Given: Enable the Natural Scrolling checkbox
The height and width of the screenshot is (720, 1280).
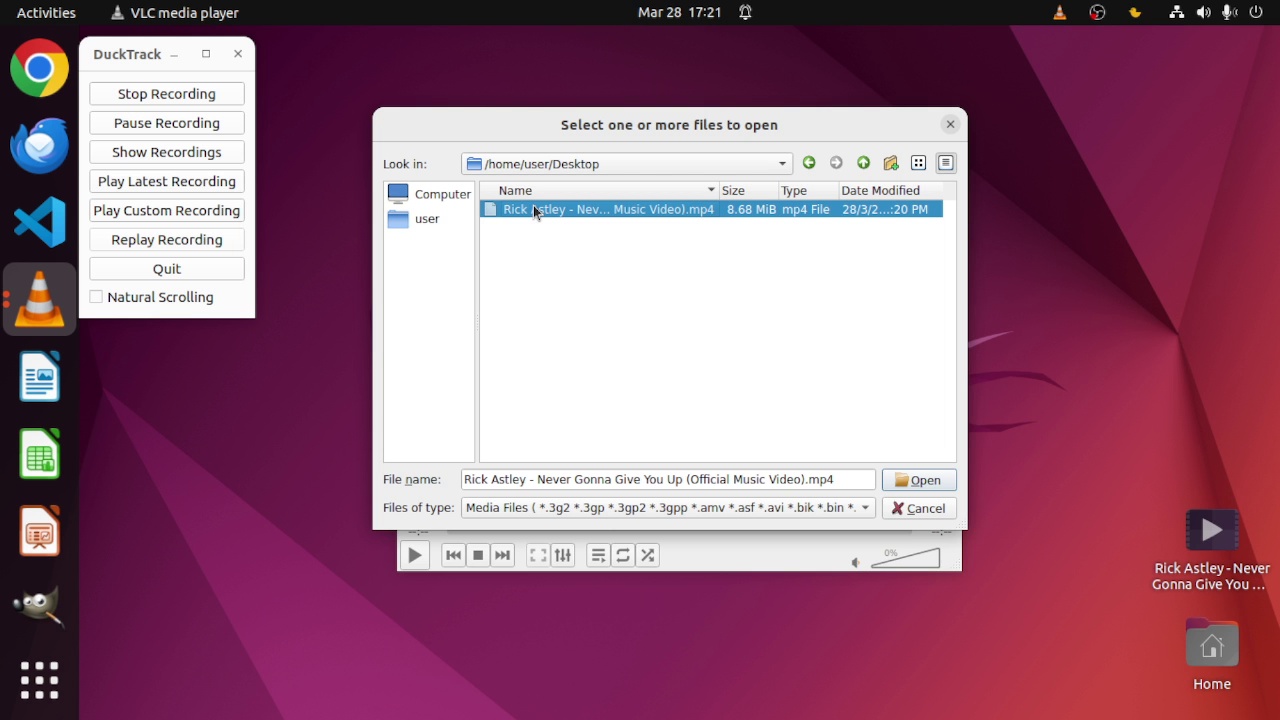Looking at the screenshot, I should (96, 297).
